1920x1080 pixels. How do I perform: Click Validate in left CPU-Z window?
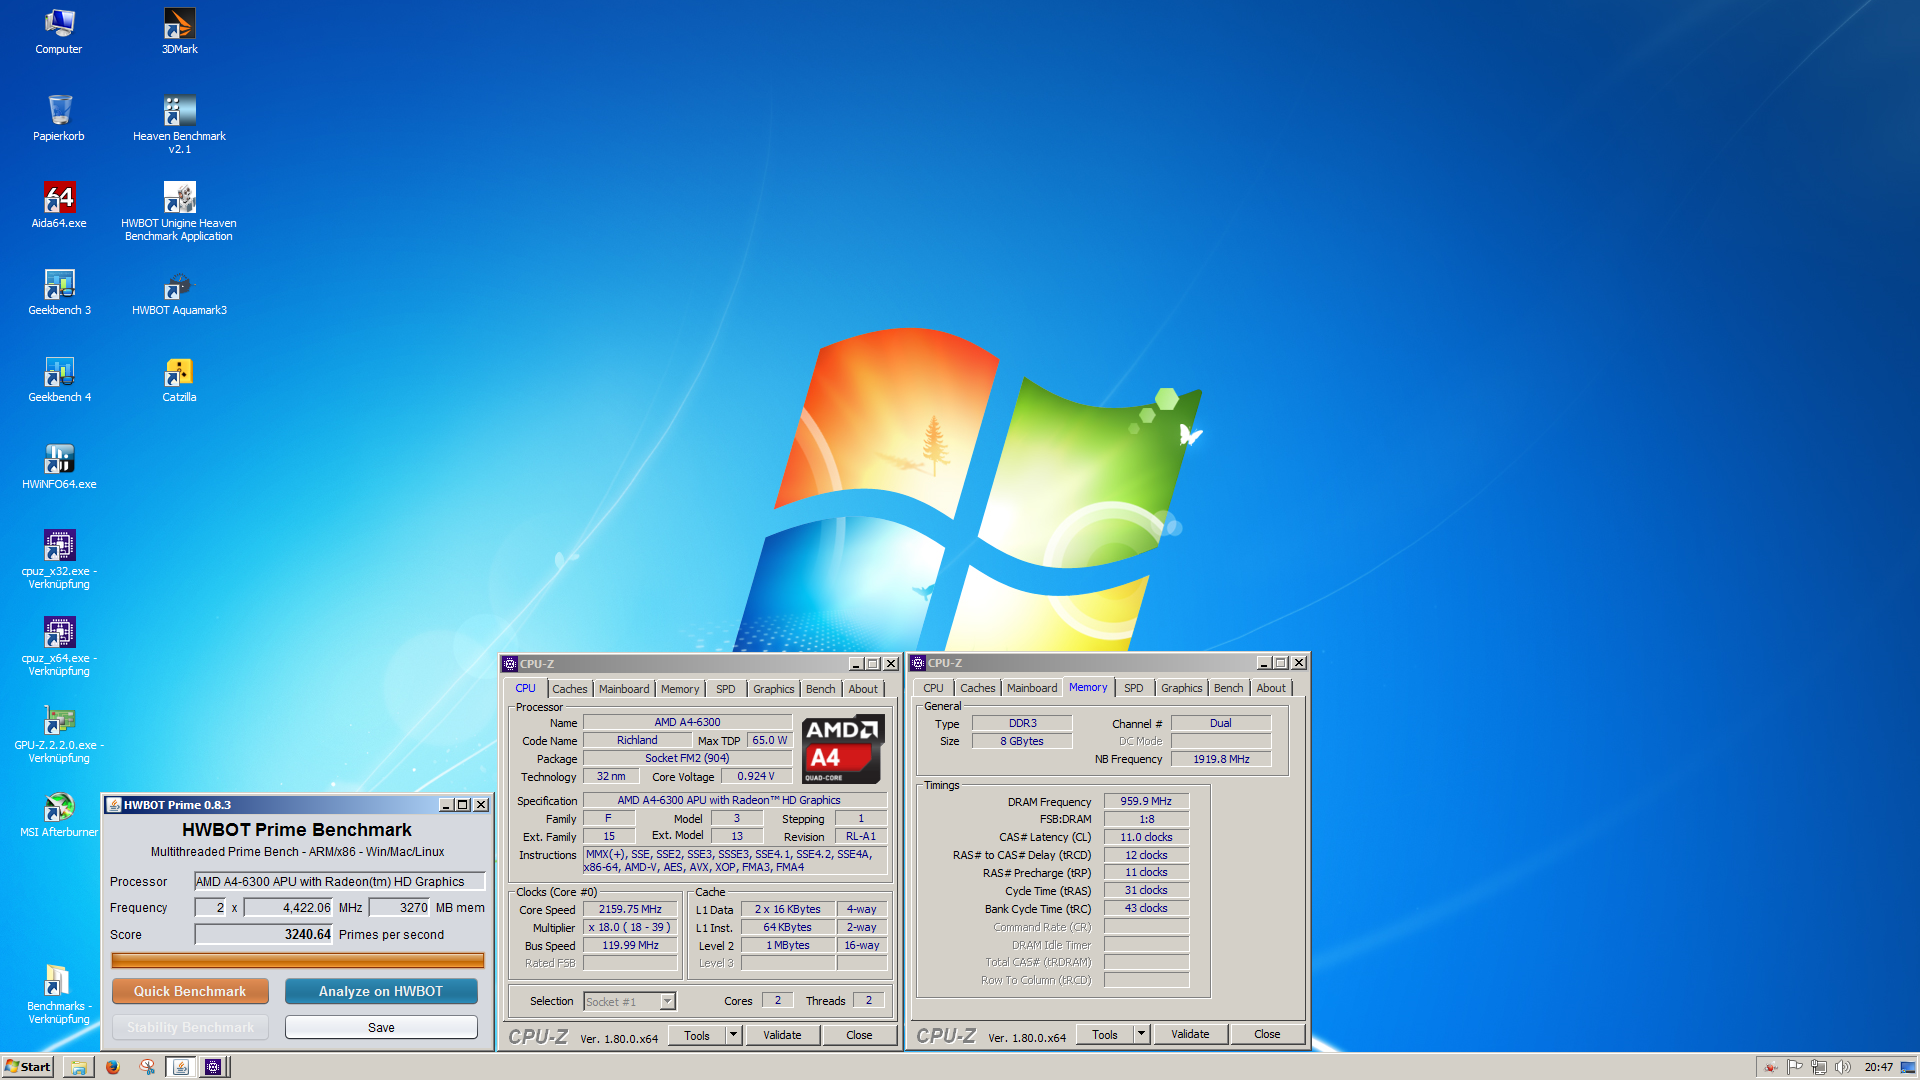[x=782, y=1035]
